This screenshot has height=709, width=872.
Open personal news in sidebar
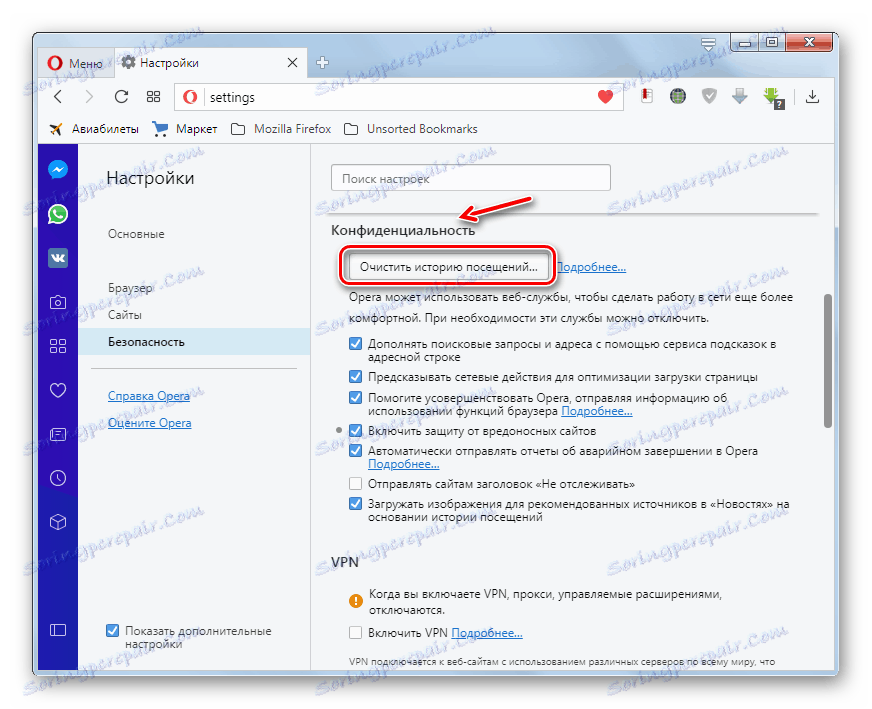pyautogui.click(x=58, y=434)
